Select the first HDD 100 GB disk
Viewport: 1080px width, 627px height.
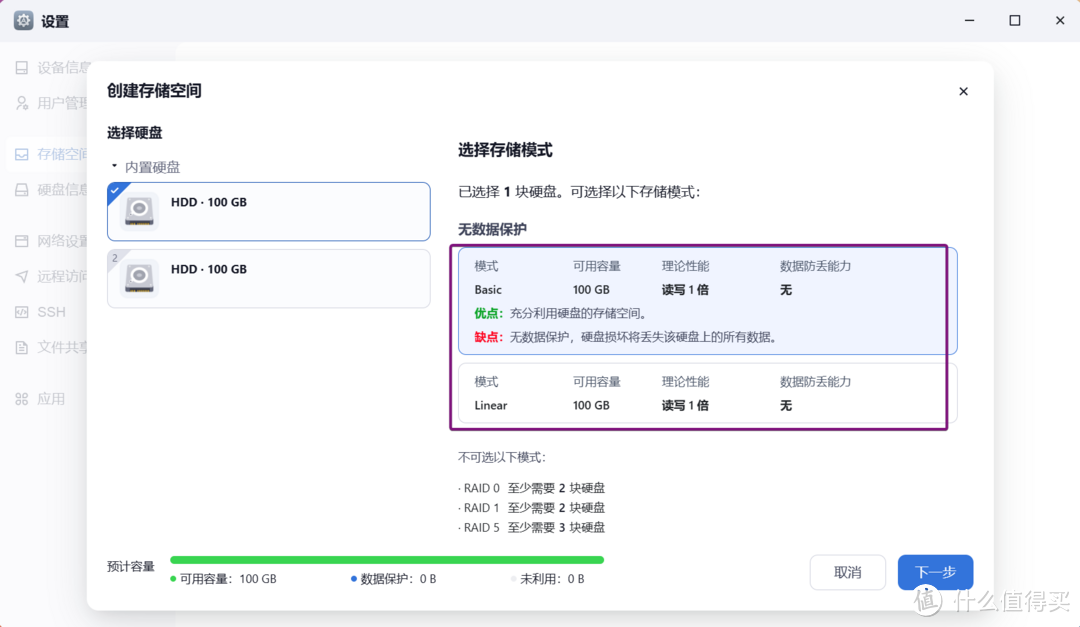pos(268,211)
